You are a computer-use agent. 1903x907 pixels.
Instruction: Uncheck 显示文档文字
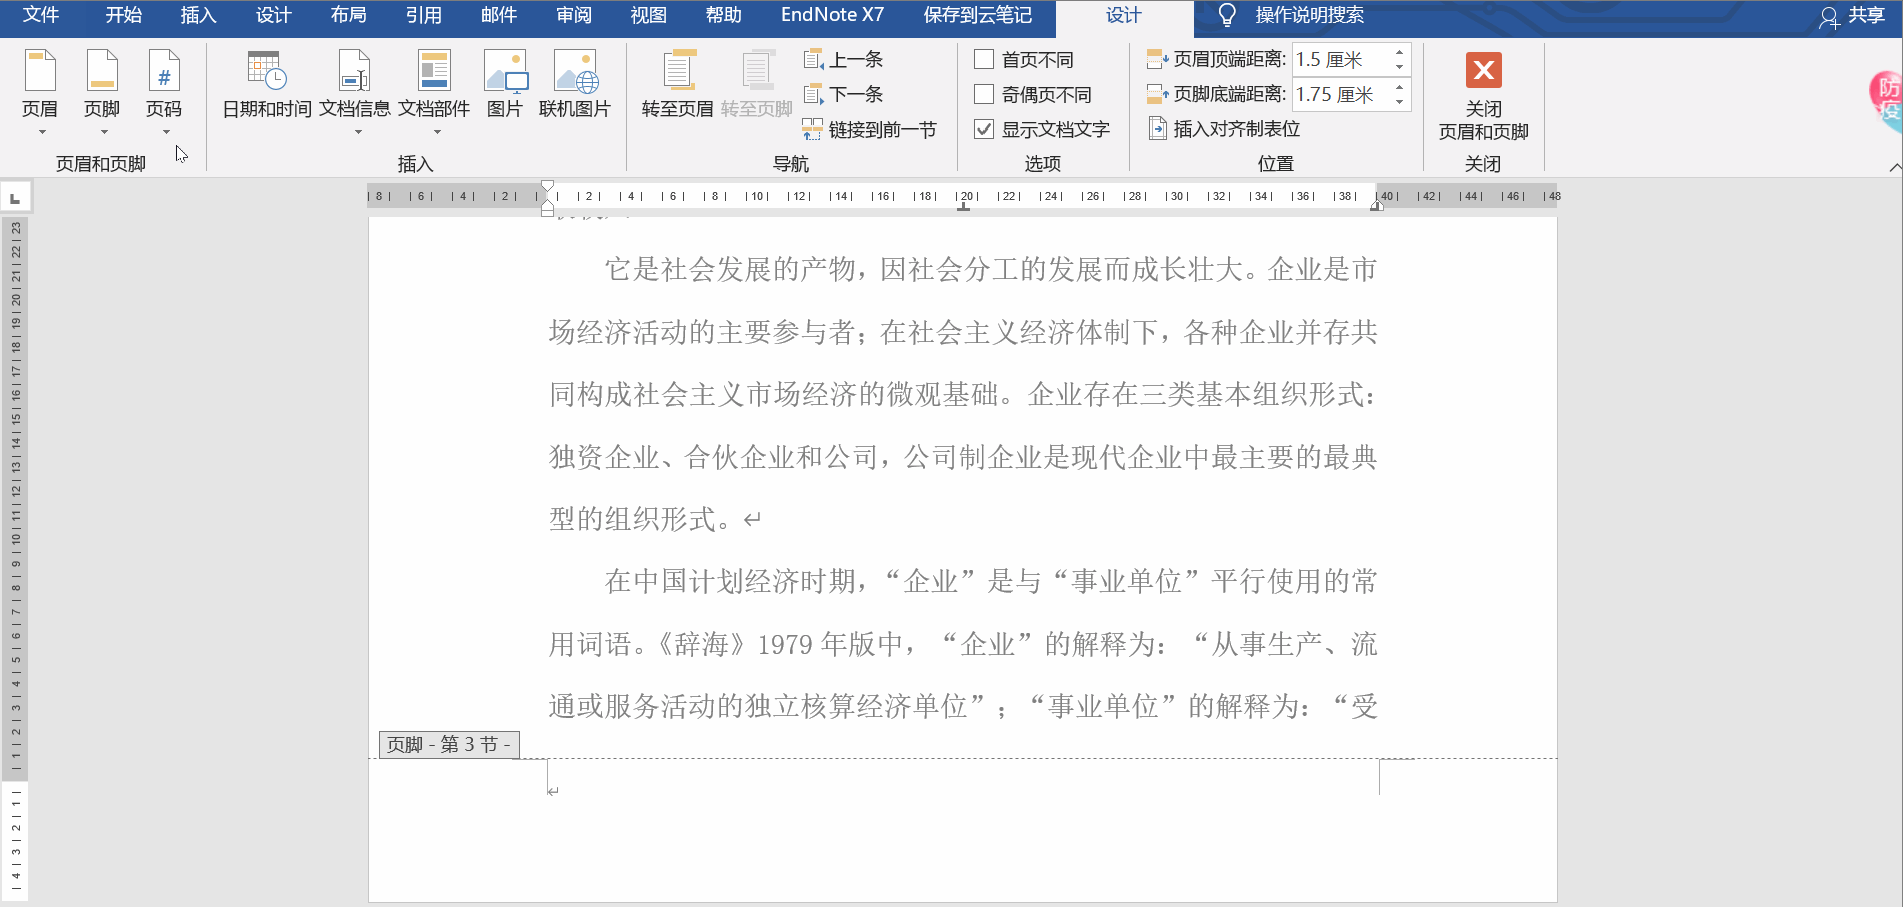[x=982, y=129]
